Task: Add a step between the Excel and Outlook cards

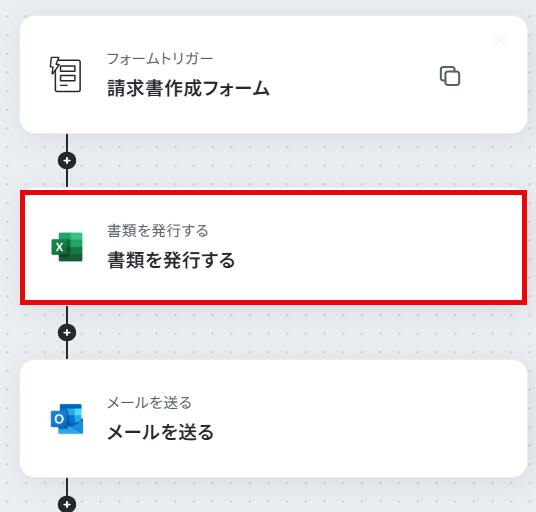Action: point(67,333)
